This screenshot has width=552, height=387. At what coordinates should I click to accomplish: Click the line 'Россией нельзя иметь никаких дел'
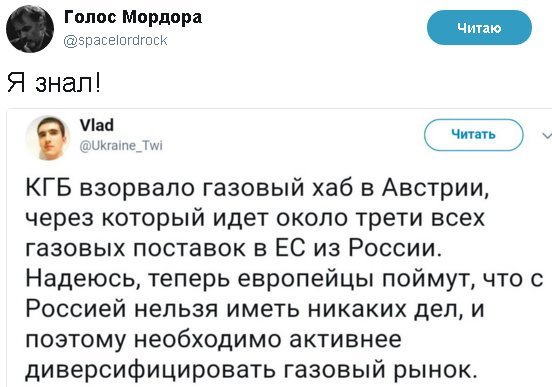tap(255, 309)
